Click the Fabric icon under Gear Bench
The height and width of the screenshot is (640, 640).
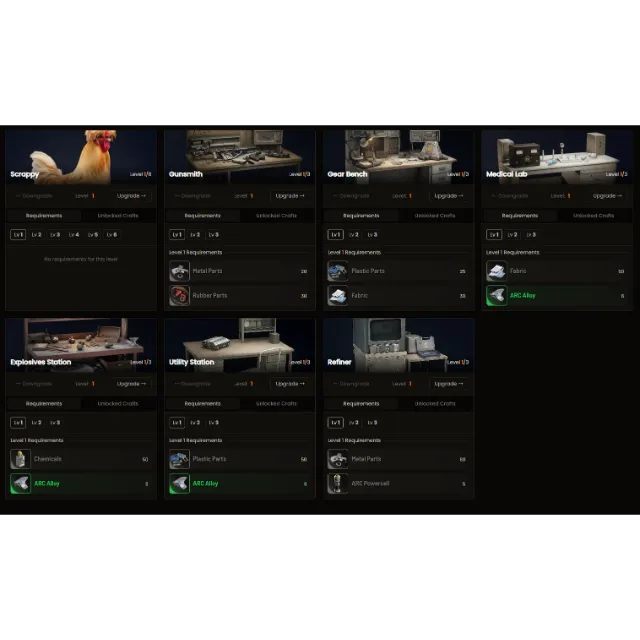click(338, 296)
